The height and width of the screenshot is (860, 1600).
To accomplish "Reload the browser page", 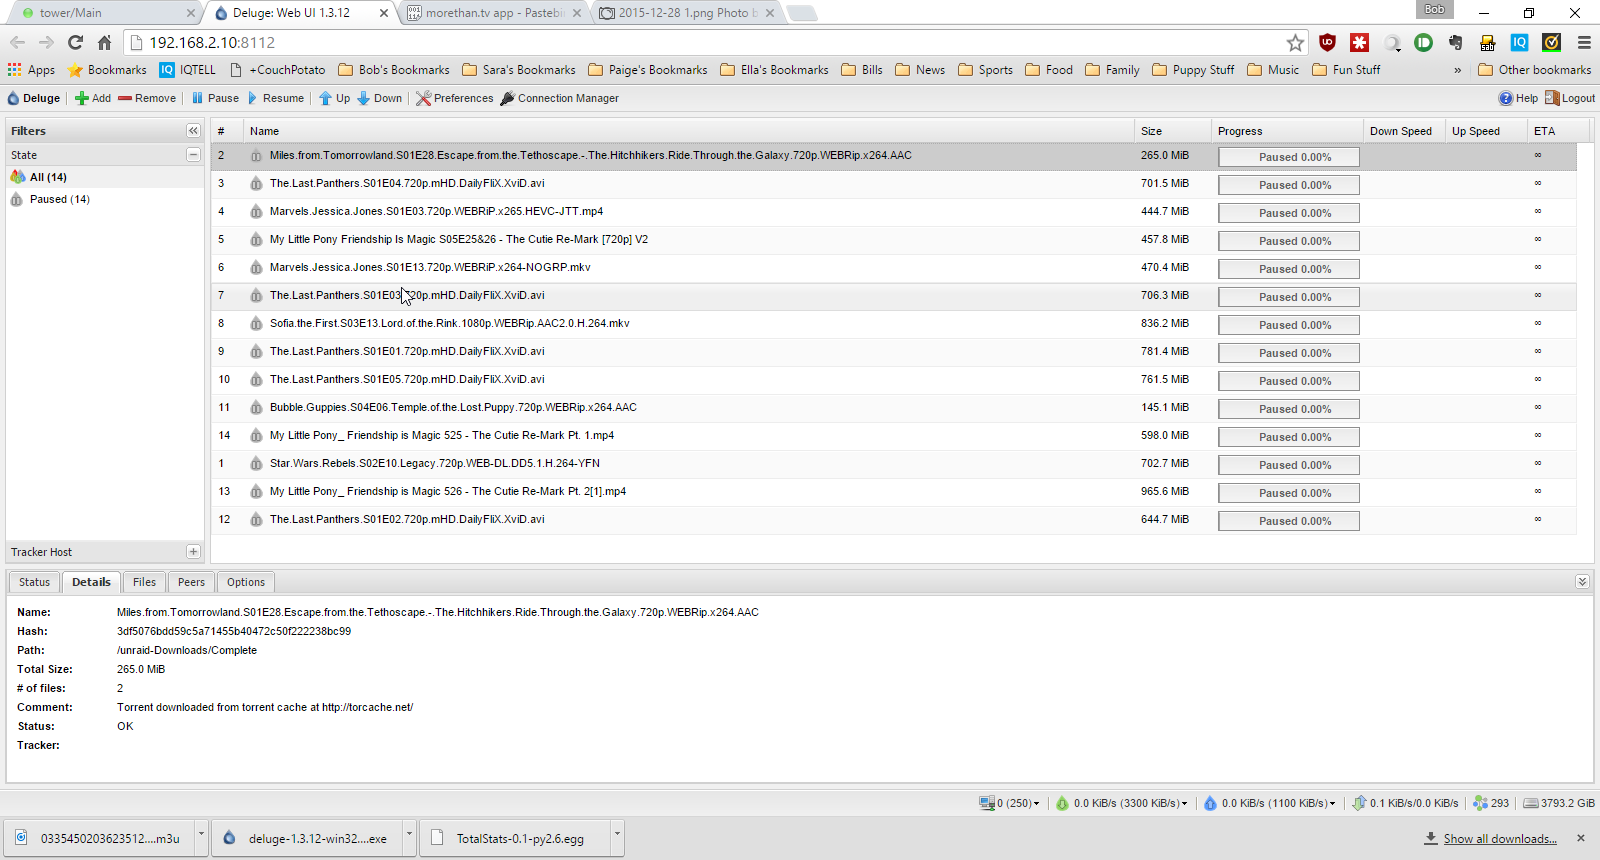I will (75, 42).
